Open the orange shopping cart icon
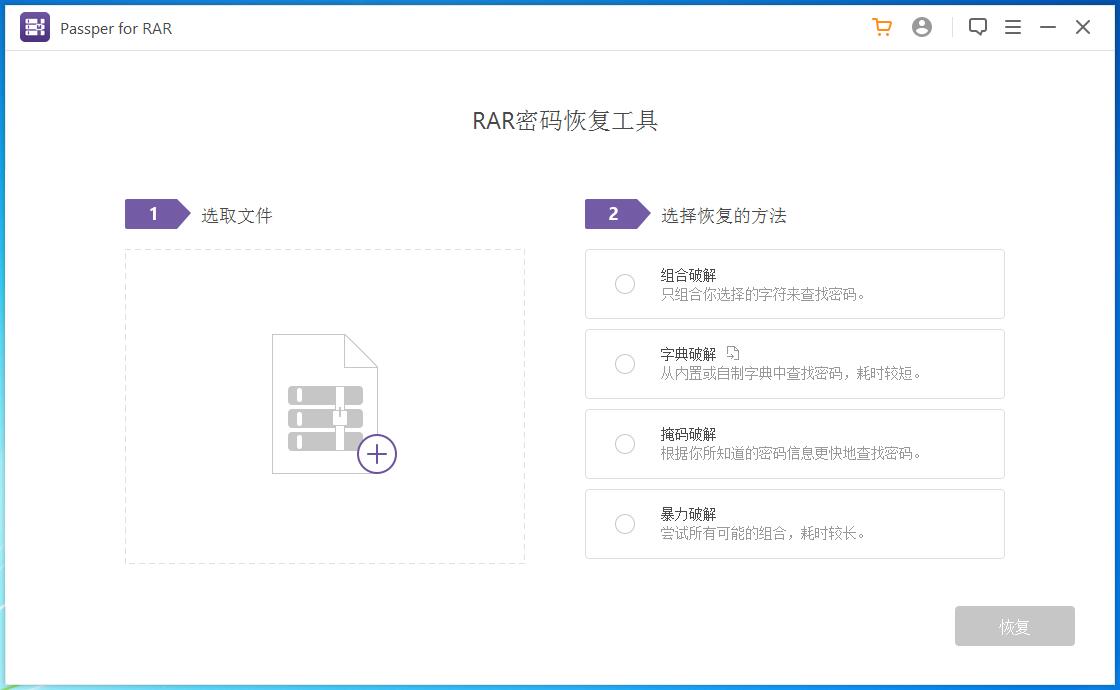The width and height of the screenshot is (1120, 690). [x=881, y=27]
